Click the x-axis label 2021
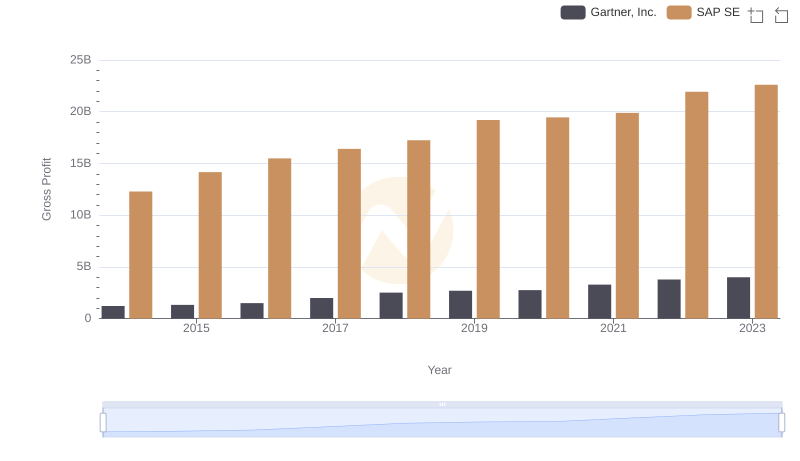 613,328
